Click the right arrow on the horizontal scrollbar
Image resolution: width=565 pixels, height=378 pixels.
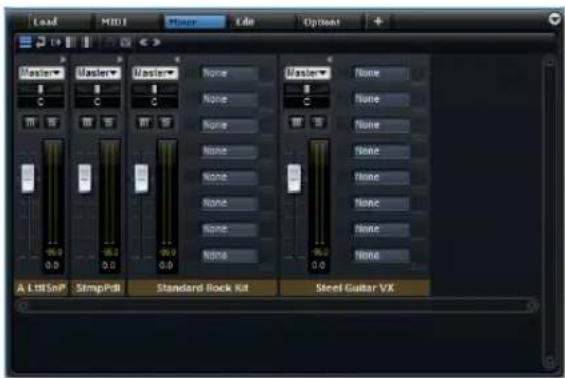coord(531,306)
